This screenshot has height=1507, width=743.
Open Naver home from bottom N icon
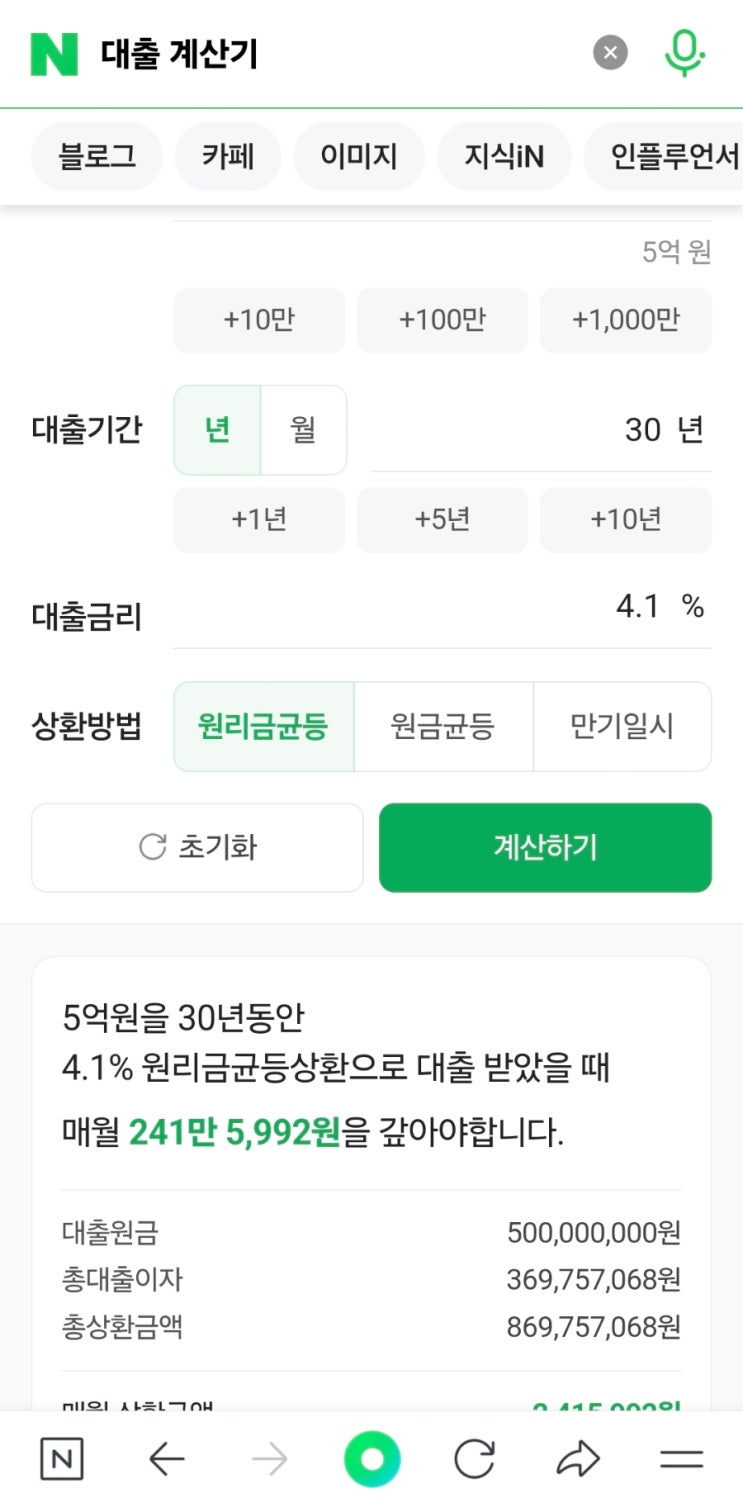pyautogui.click(x=62, y=1460)
